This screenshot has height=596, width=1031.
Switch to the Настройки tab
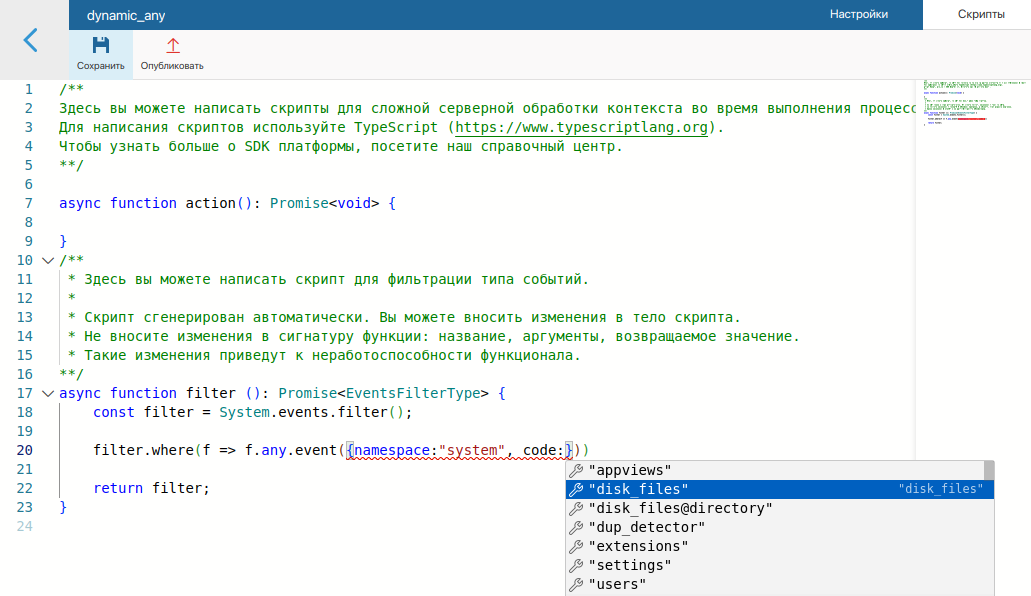[858, 14]
